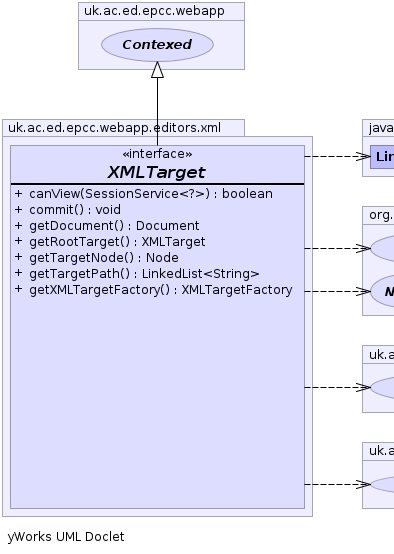Select the getRootTarget() method entry
394x554 pixels.
pos(110,242)
